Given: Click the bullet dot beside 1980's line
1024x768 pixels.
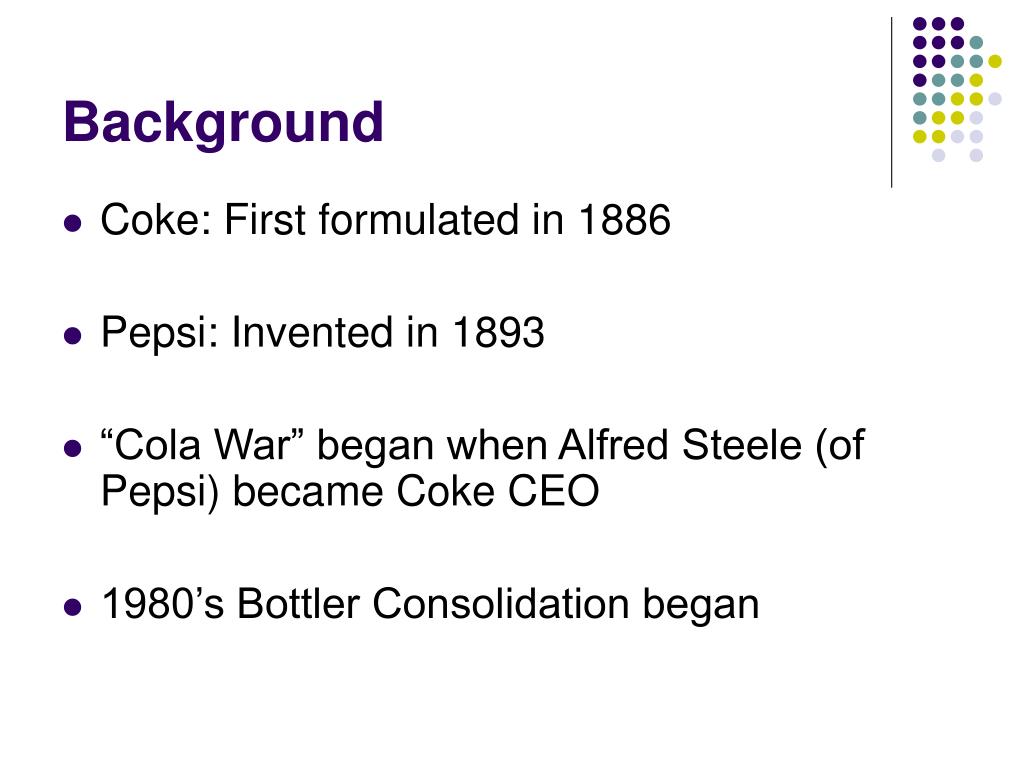Looking at the screenshot, I should tap(72, 607).
